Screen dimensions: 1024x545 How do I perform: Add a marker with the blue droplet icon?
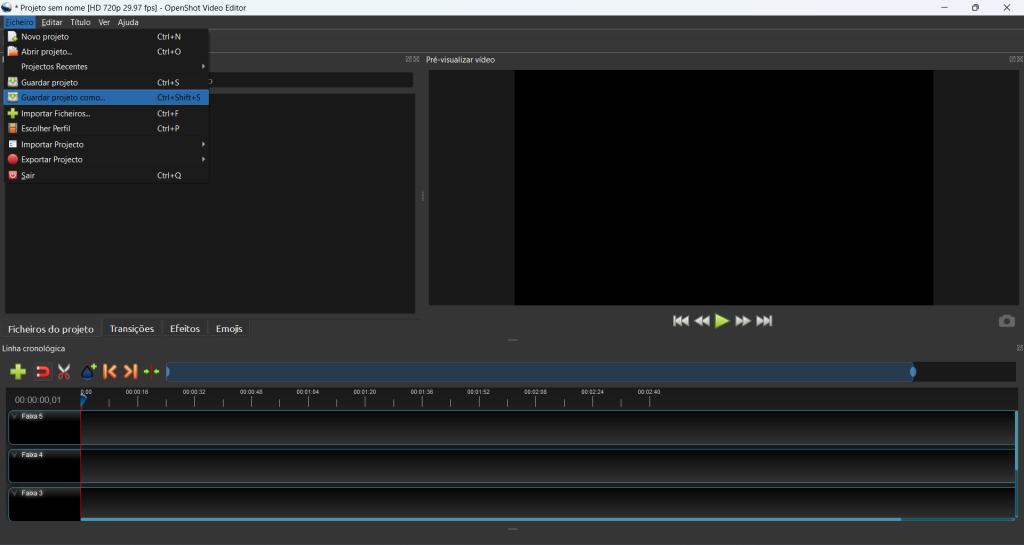click(88, 372)
